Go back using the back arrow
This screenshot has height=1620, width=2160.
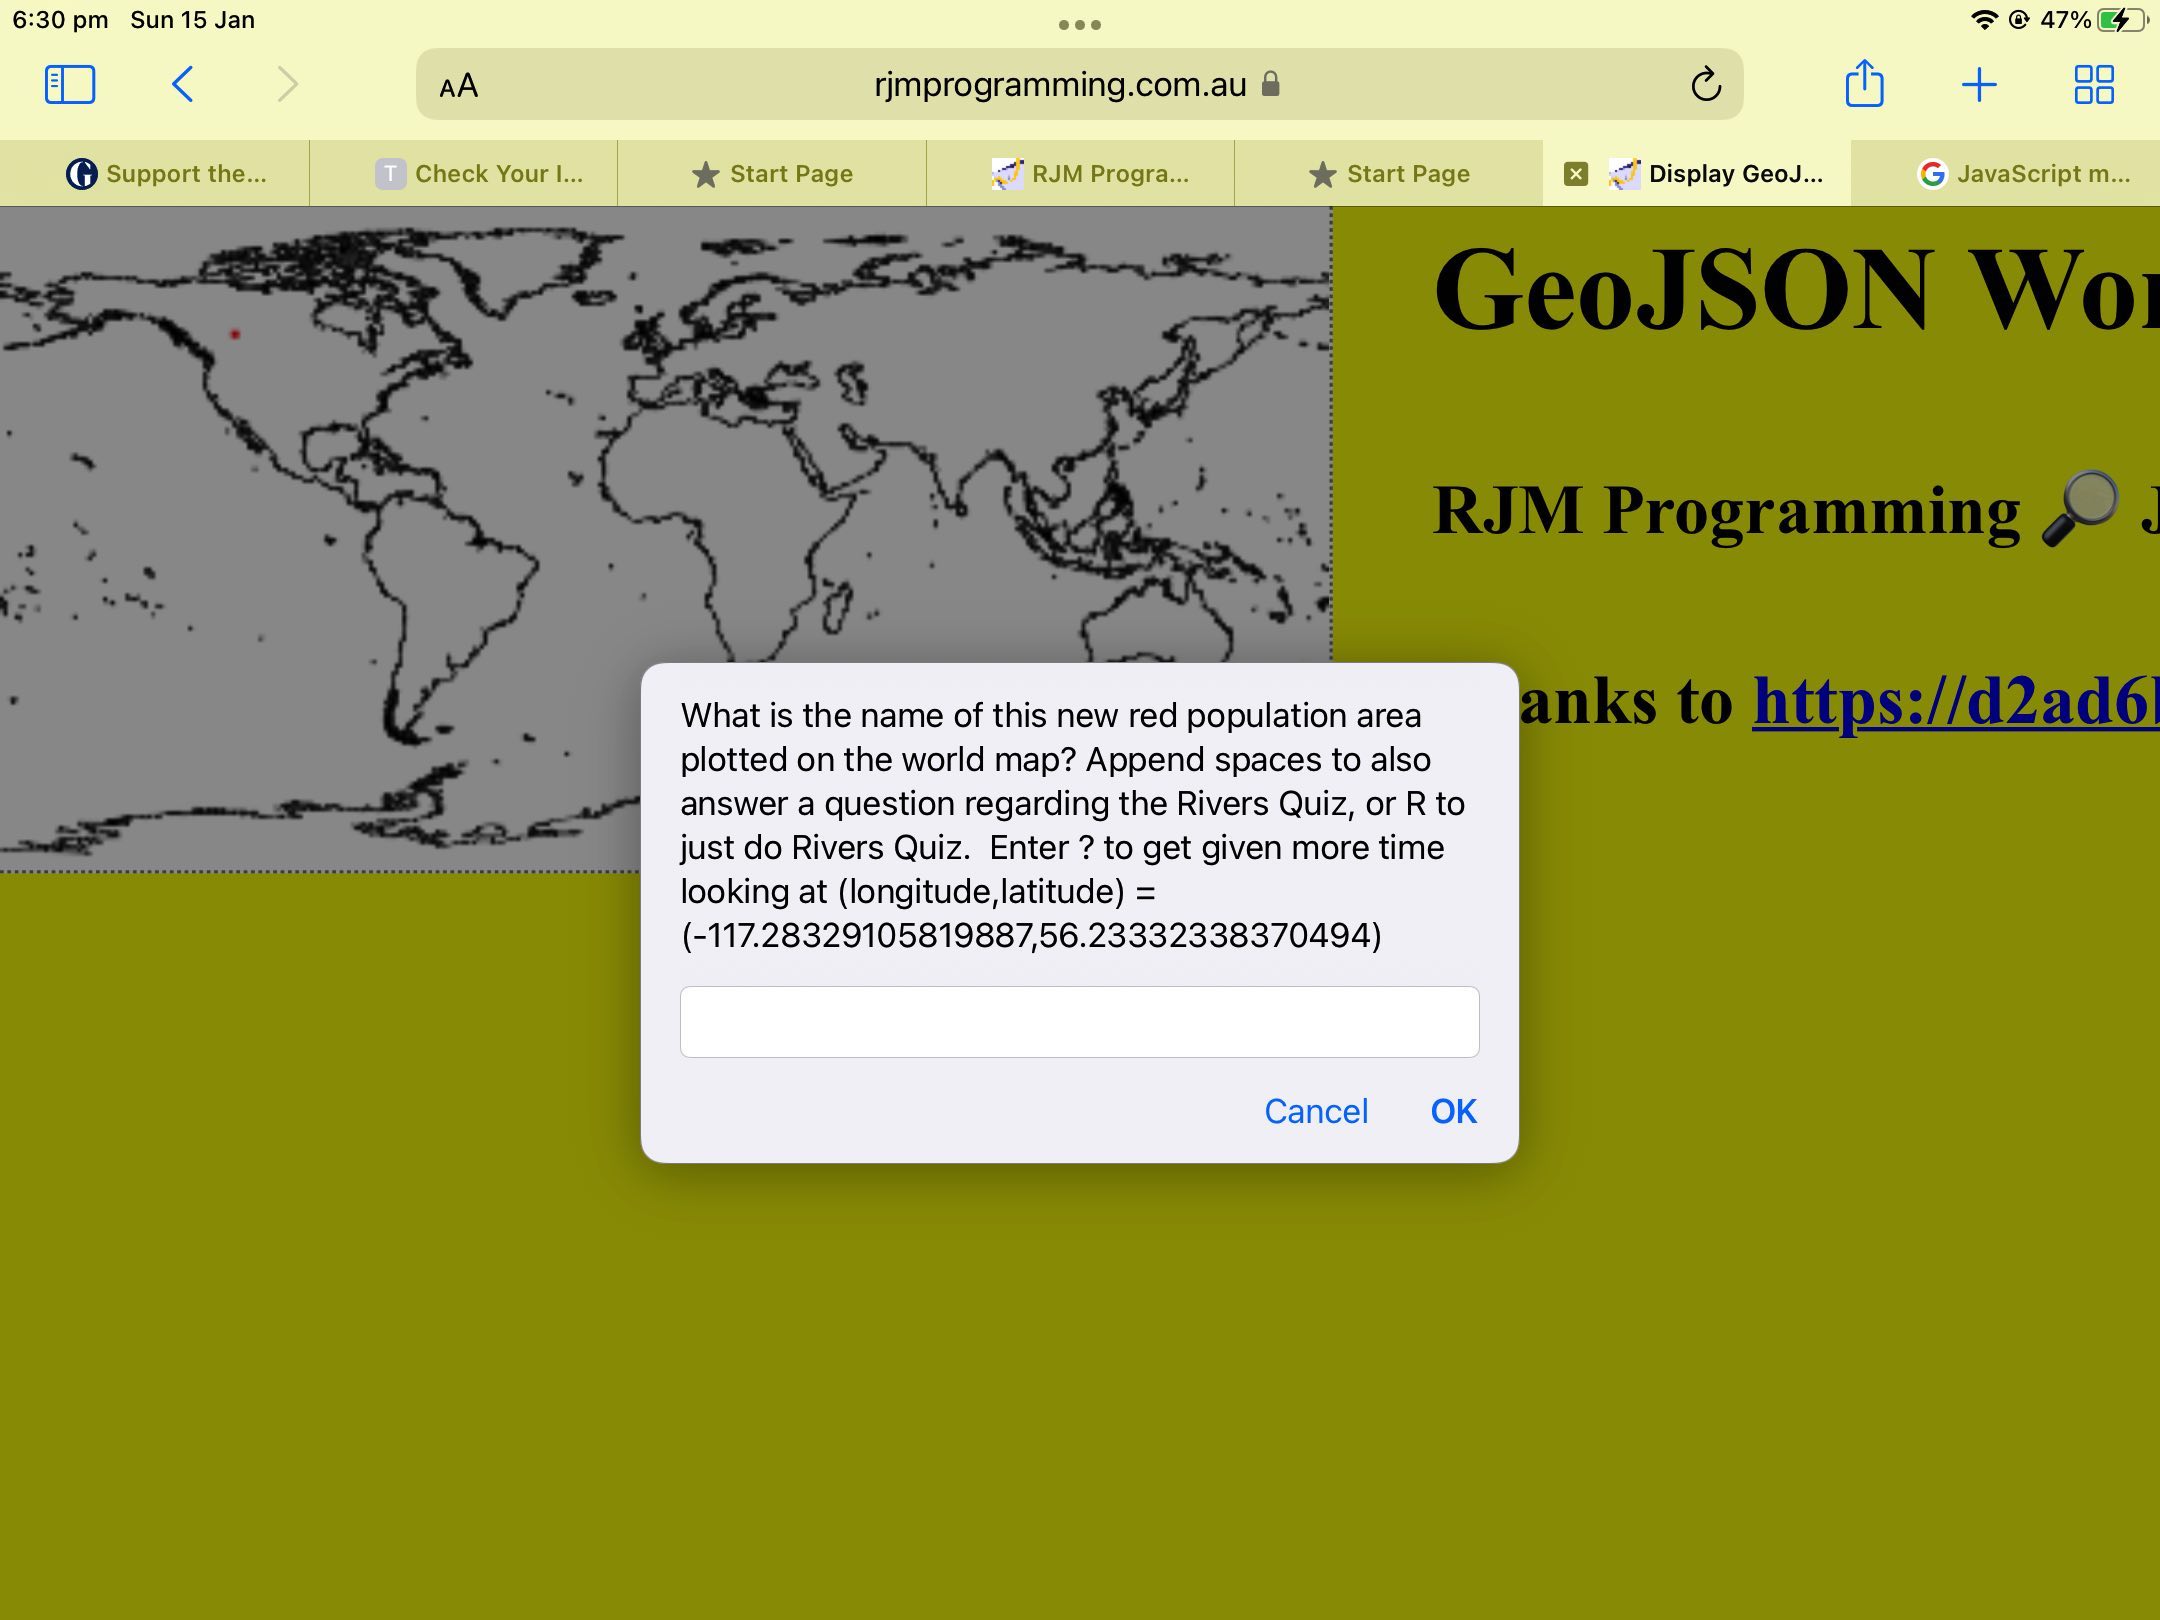click(182, 85)
